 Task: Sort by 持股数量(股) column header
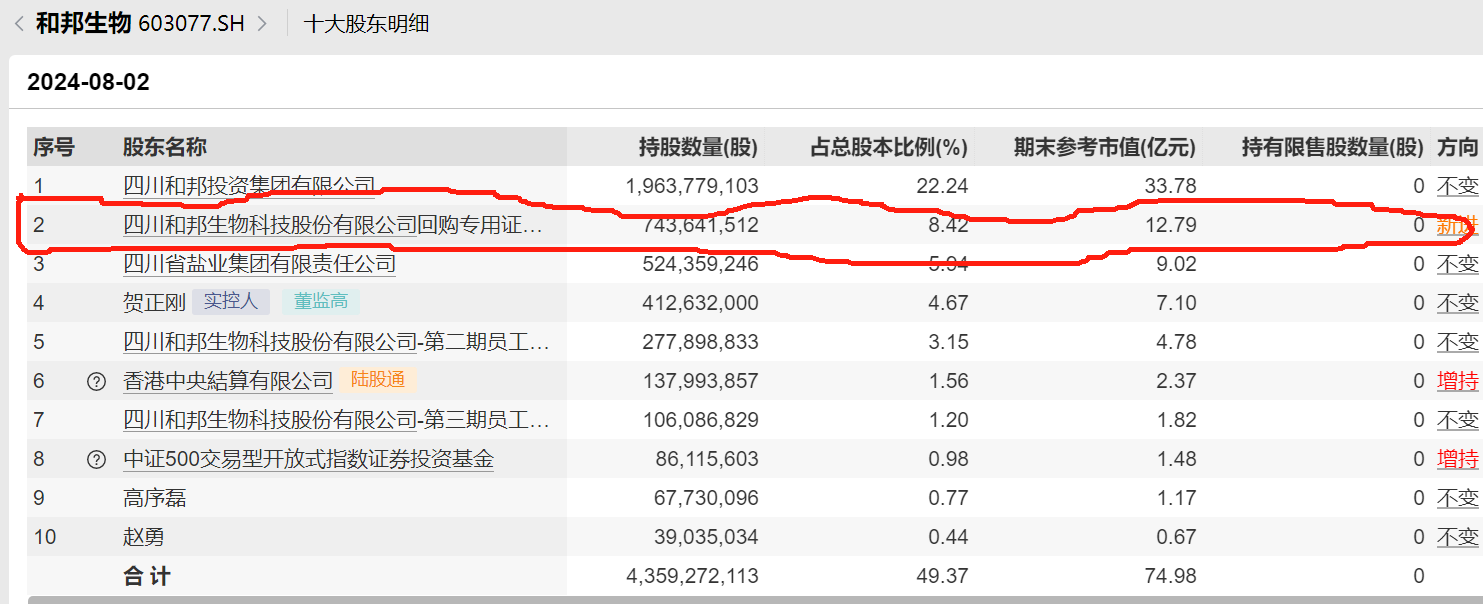(698, 148)
